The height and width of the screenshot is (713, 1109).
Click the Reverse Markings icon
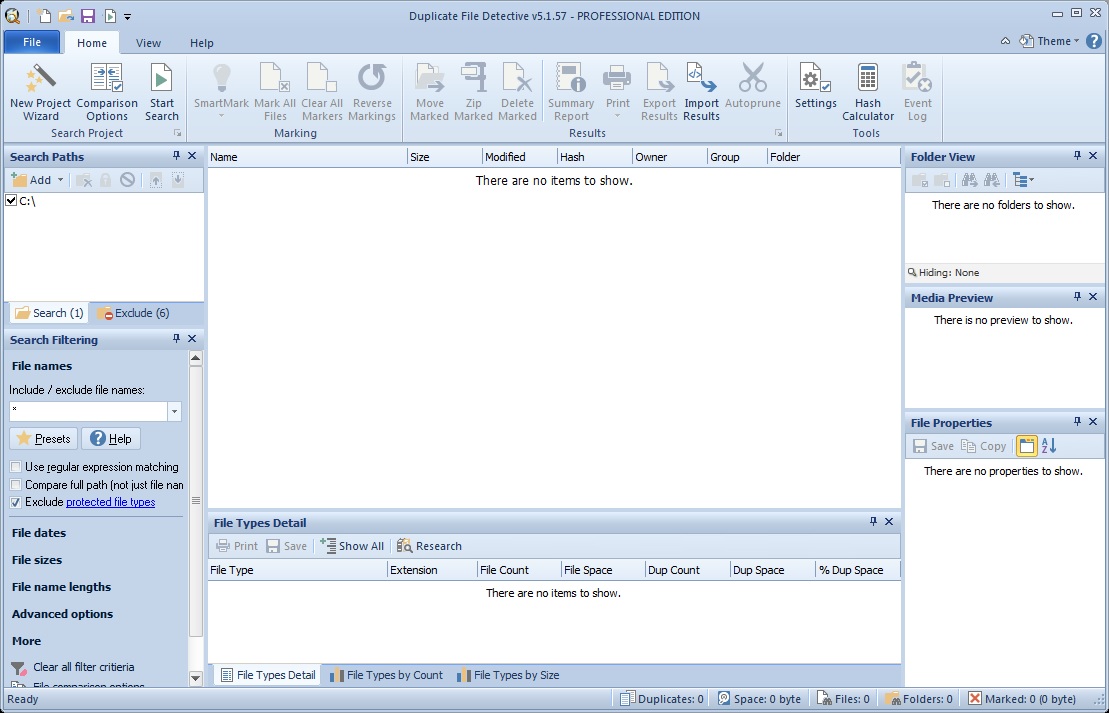(x=371, y=92)
